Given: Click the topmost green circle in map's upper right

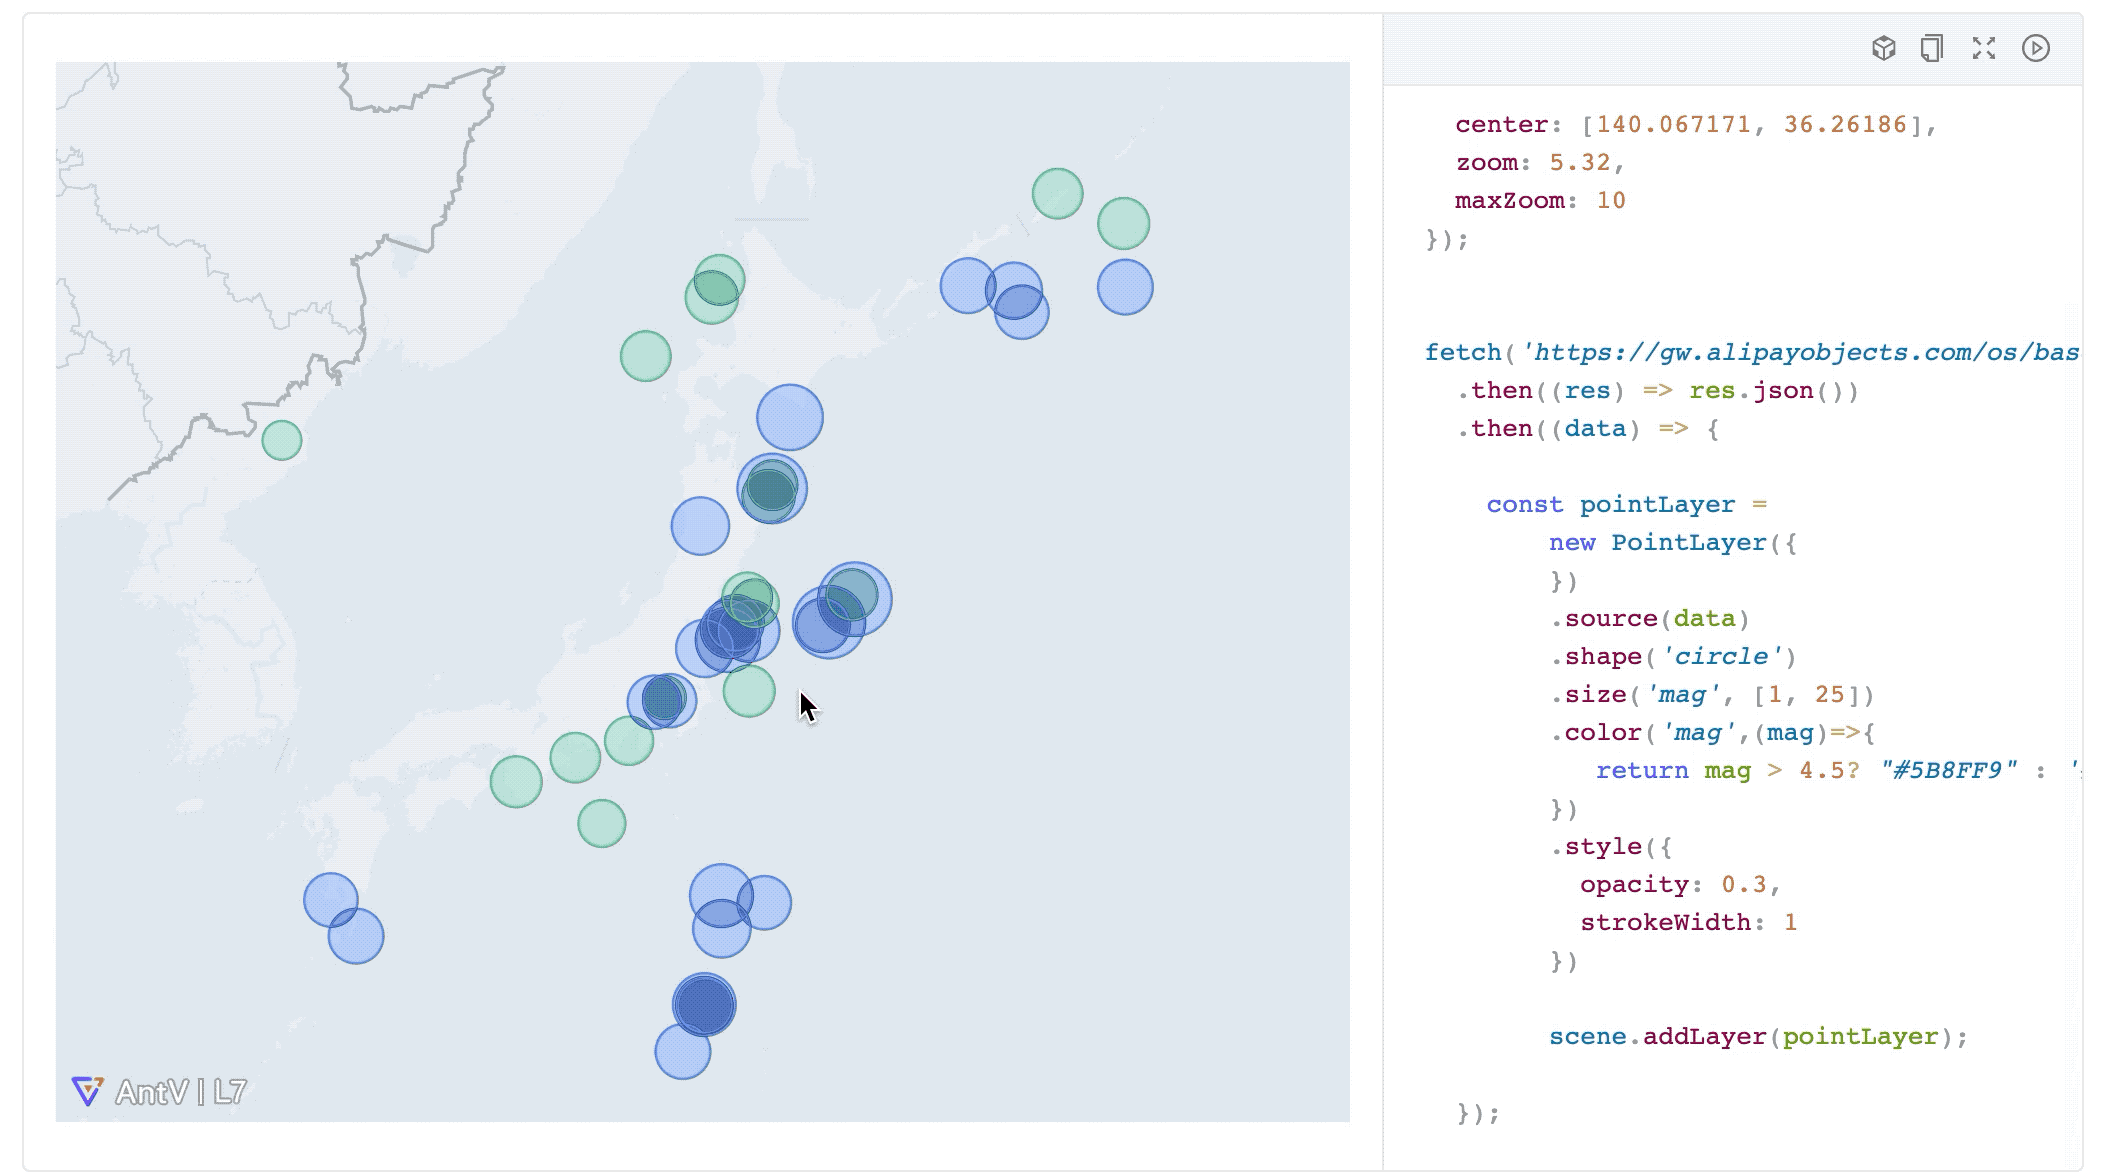Looking at the screenshot, I should (x=1057, y=193).
